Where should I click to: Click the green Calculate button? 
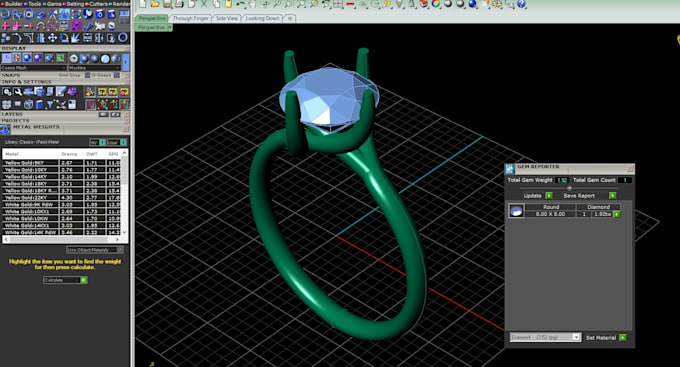tap(84, 280)
